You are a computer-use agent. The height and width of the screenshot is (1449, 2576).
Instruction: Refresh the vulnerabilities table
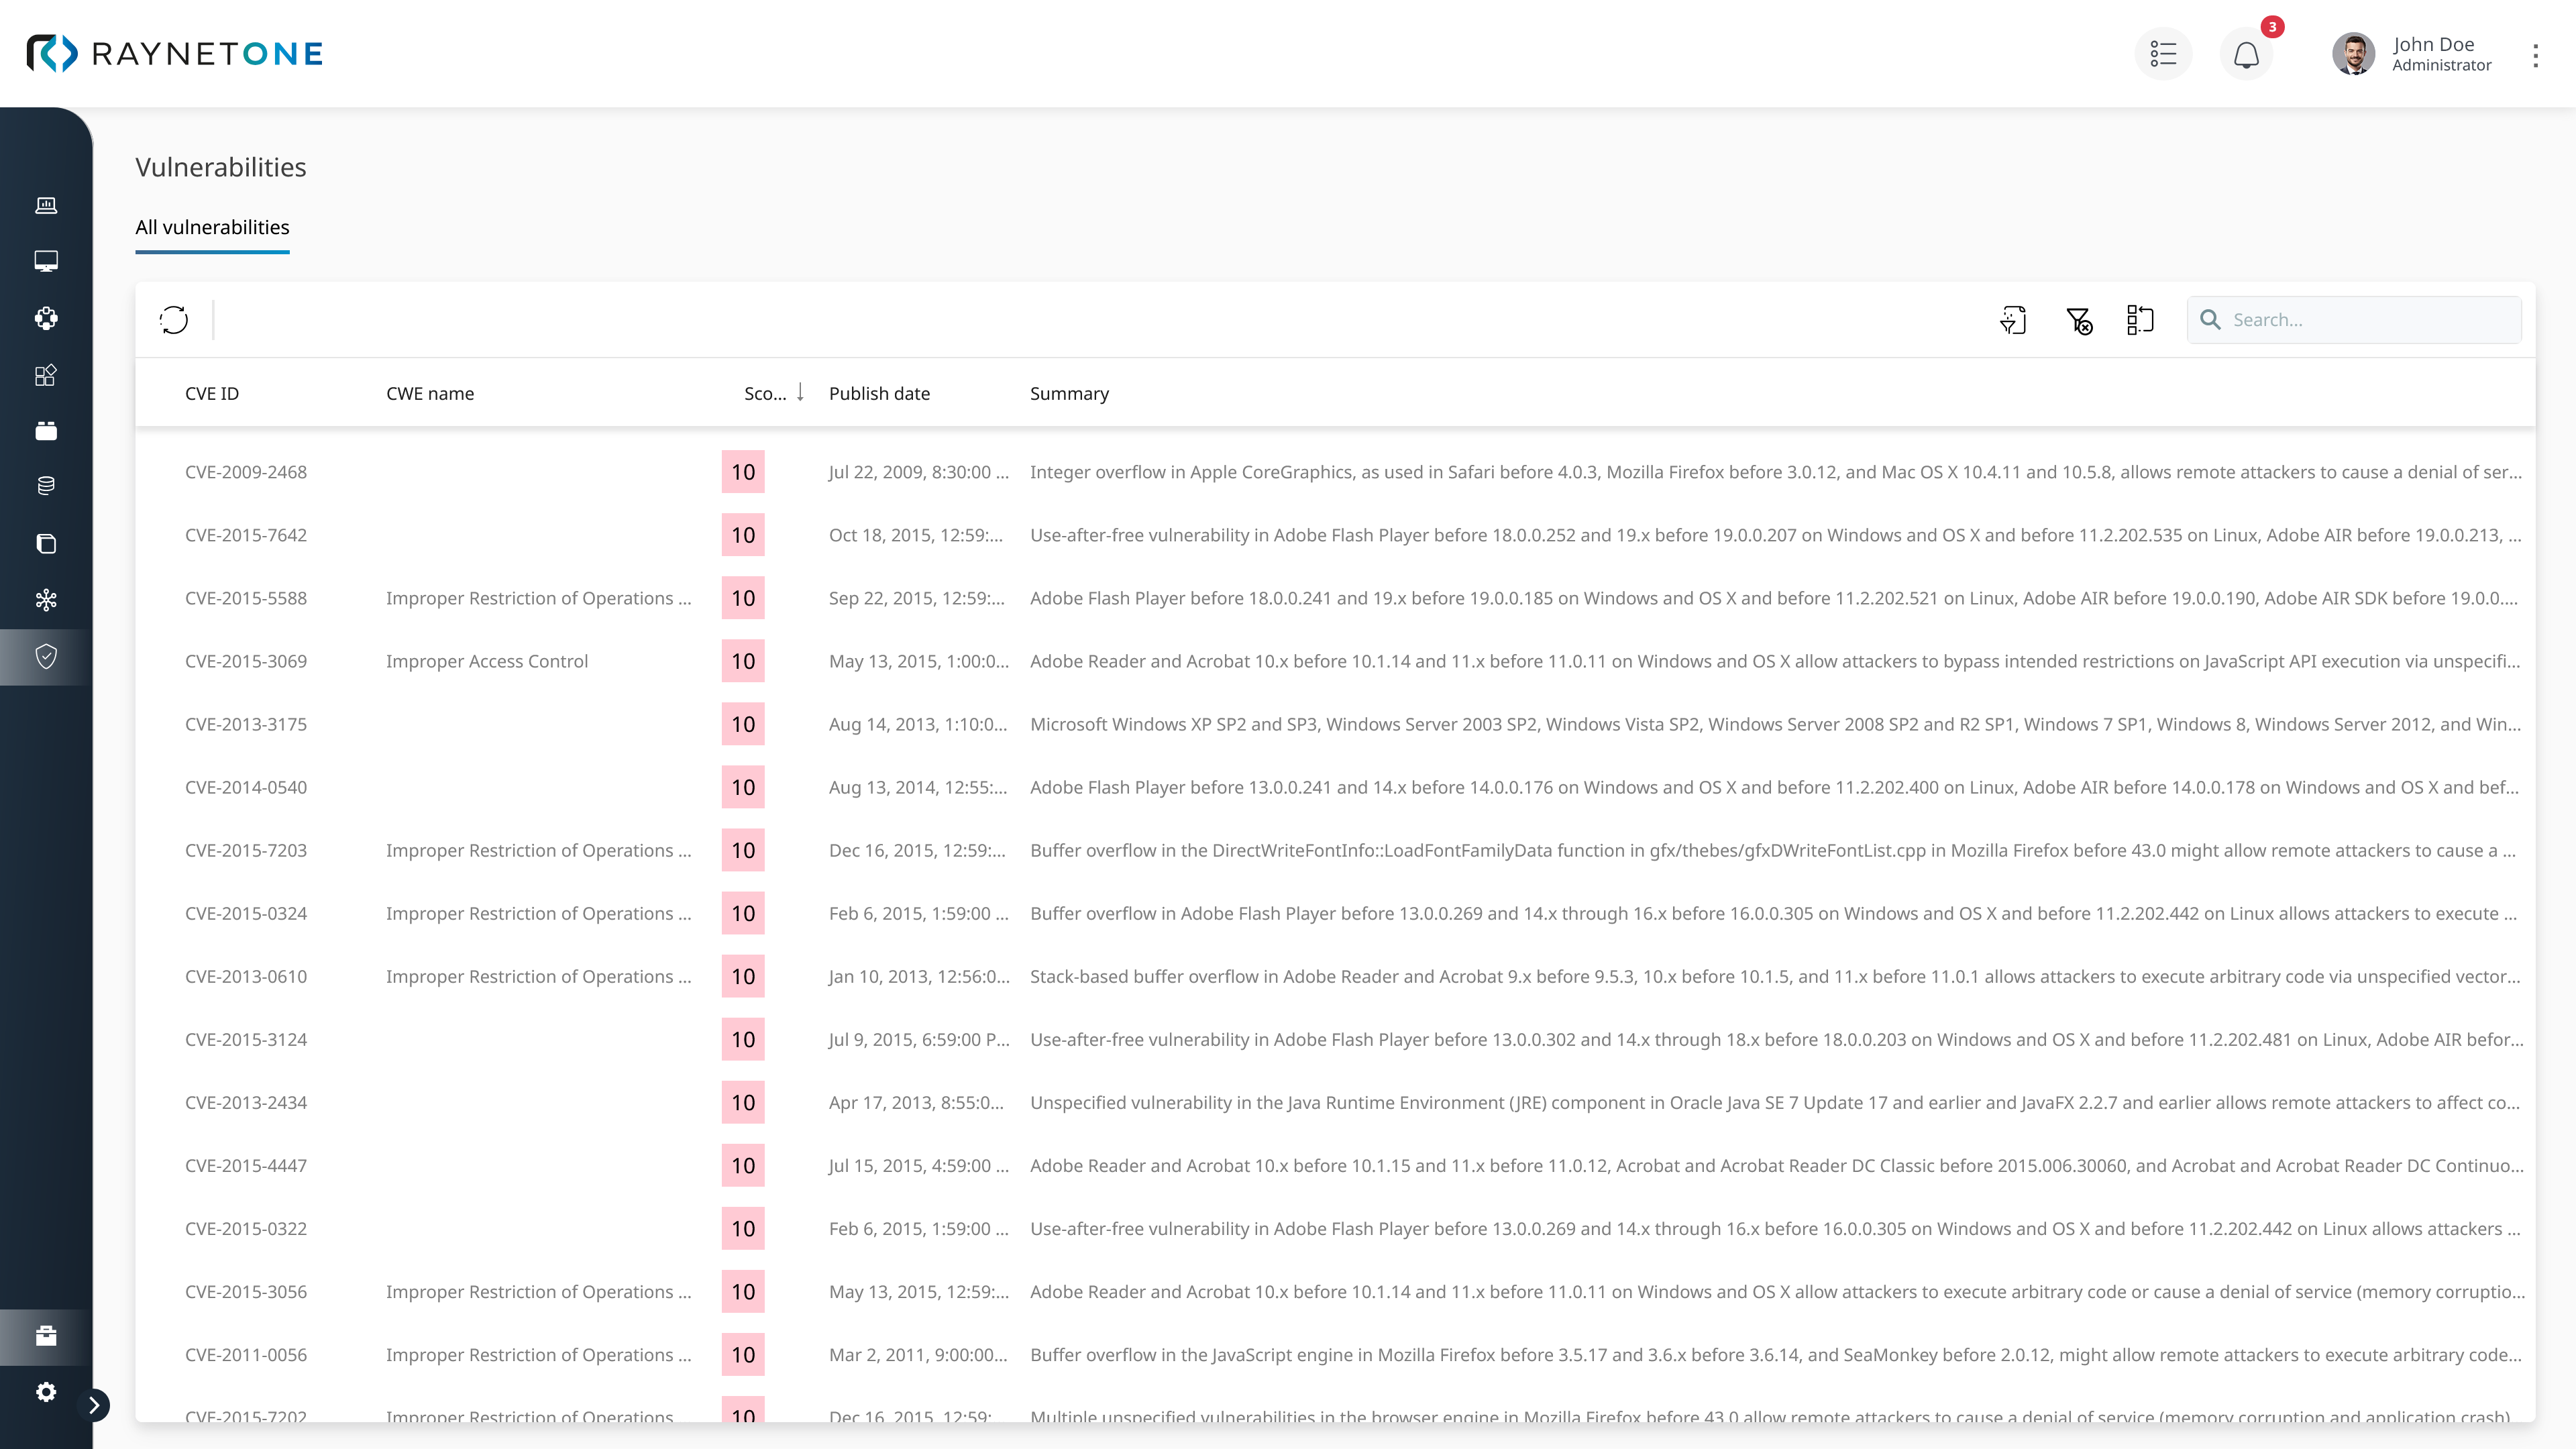coord(173,320)
